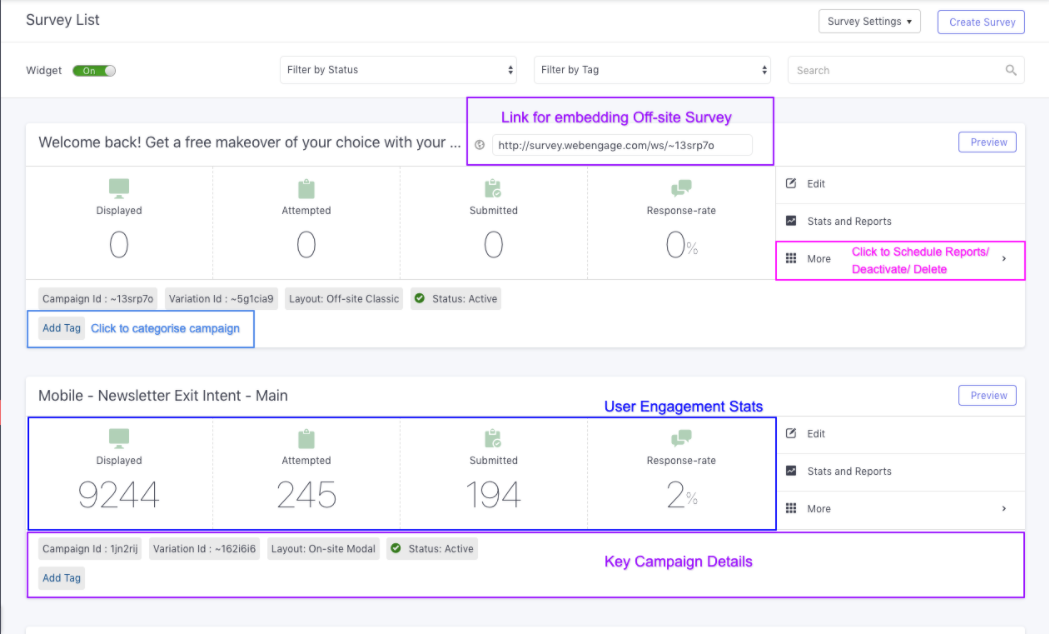Image resolution: width=1049 pixels, height=634 pixels.
Task: Click the Submitted clipboard icon in Welcome back card
Action: coord(493,189)
